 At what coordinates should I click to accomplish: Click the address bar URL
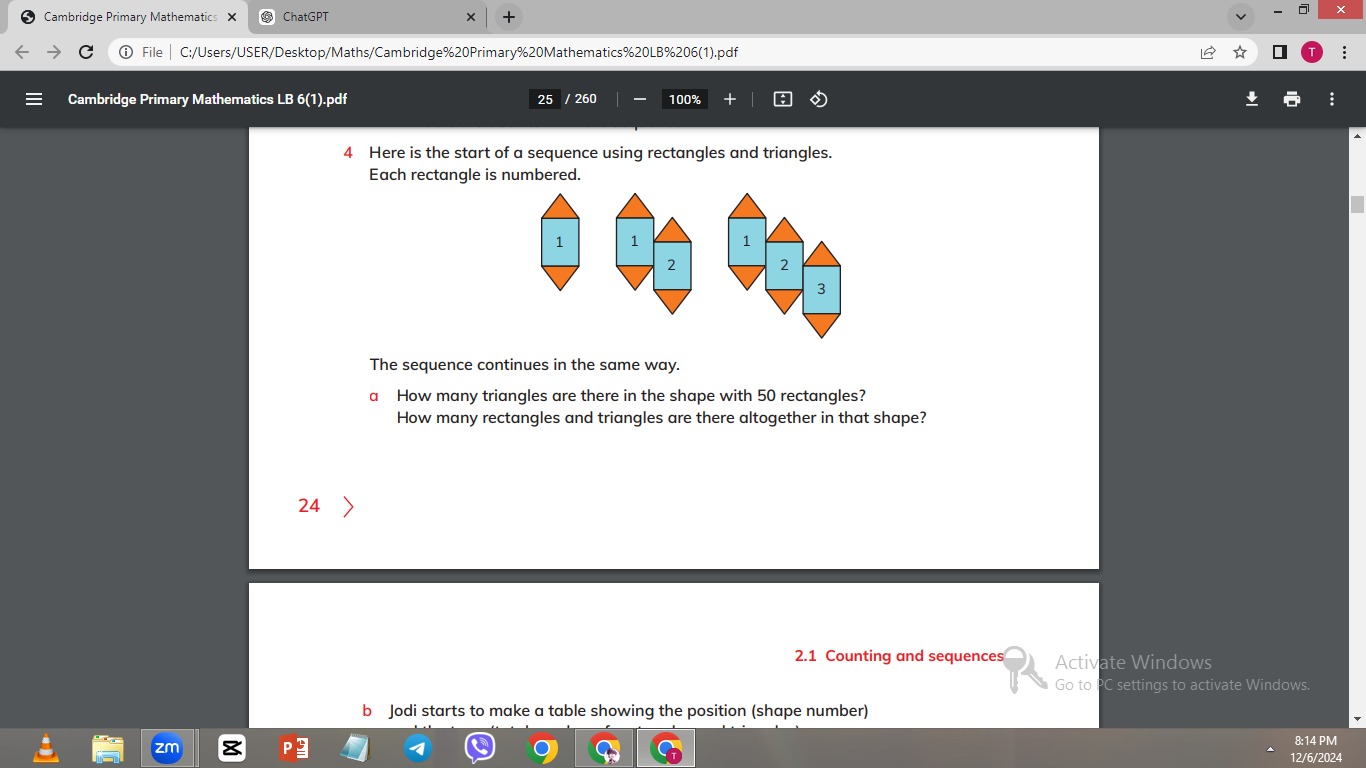tap(459, 52)
